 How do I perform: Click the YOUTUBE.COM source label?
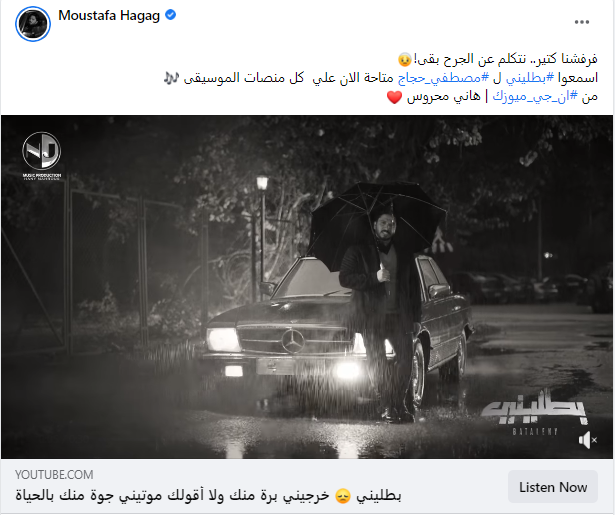[x=54, y=475]
